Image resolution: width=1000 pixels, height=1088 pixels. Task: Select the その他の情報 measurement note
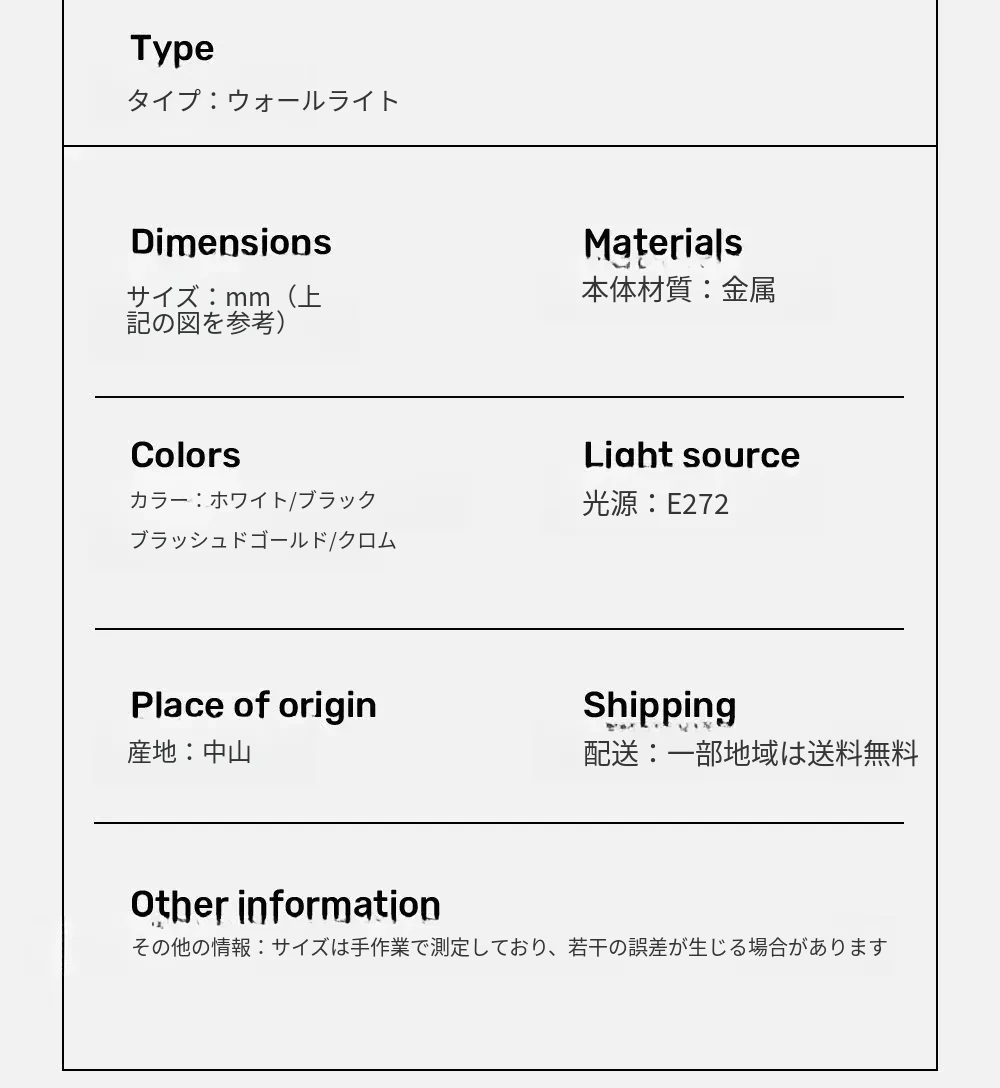(509, 947)
